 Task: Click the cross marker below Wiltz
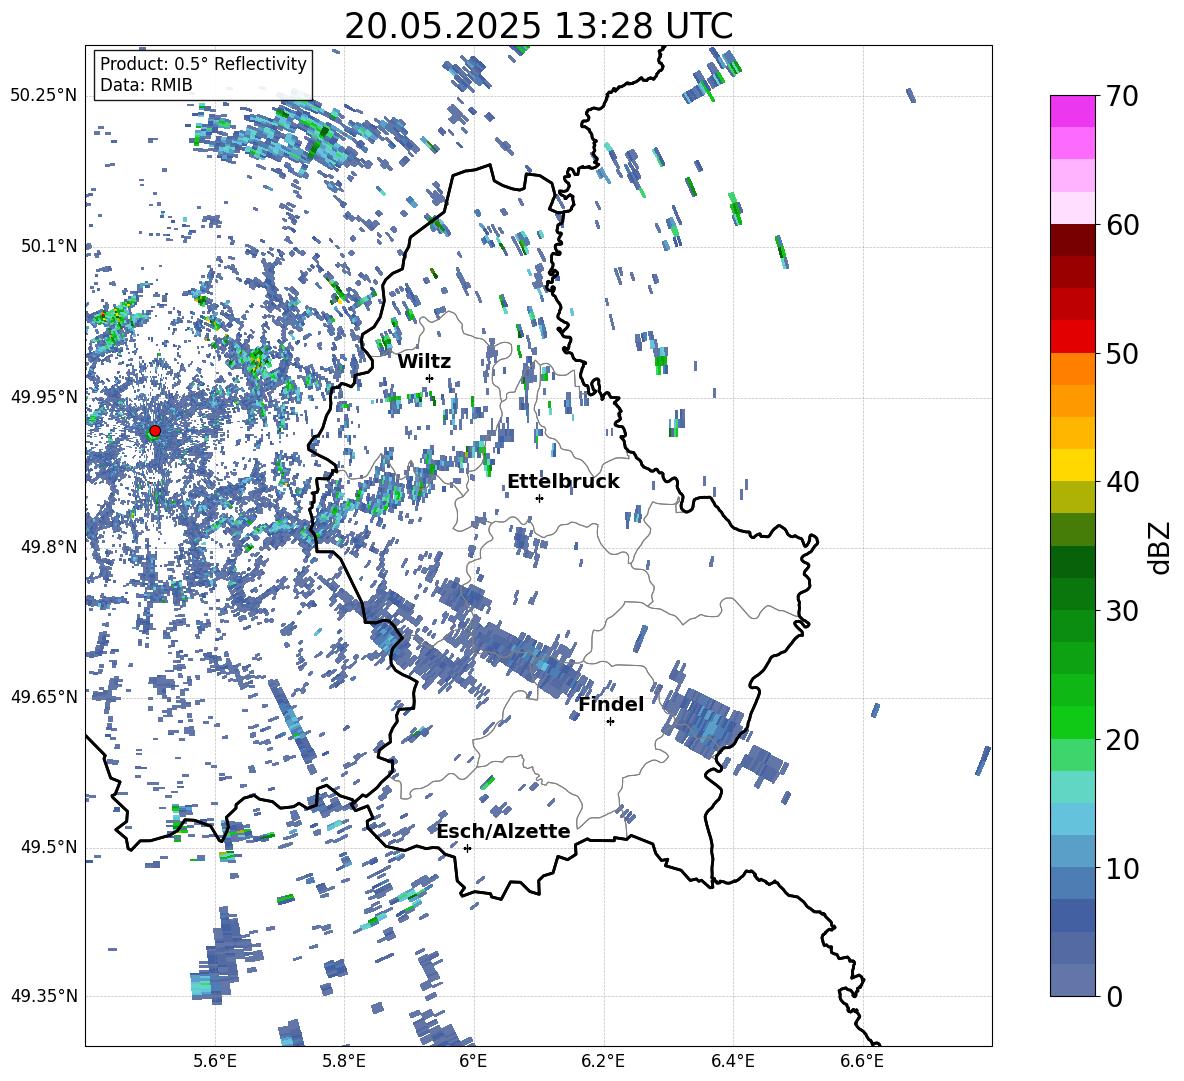[x=430, y=378]
